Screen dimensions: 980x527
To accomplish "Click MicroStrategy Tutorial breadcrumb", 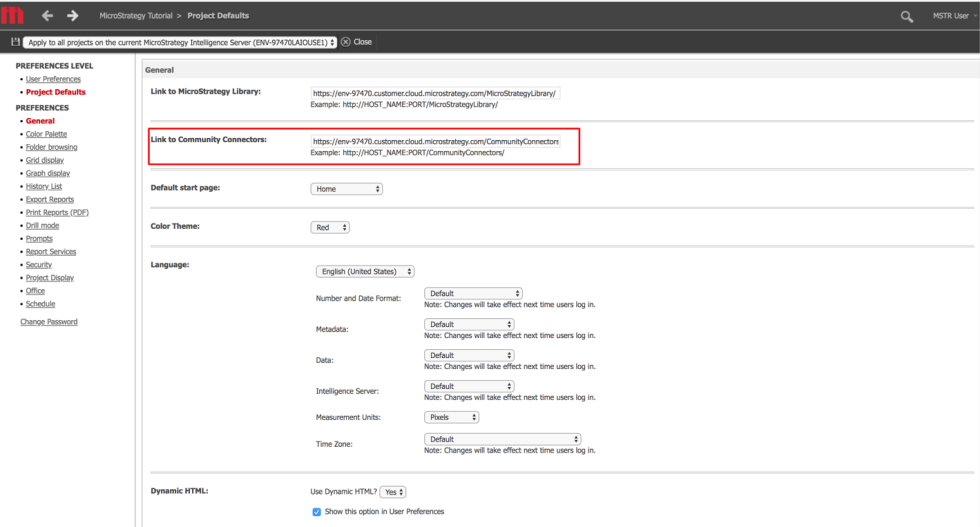I will [x=136, y=16].
